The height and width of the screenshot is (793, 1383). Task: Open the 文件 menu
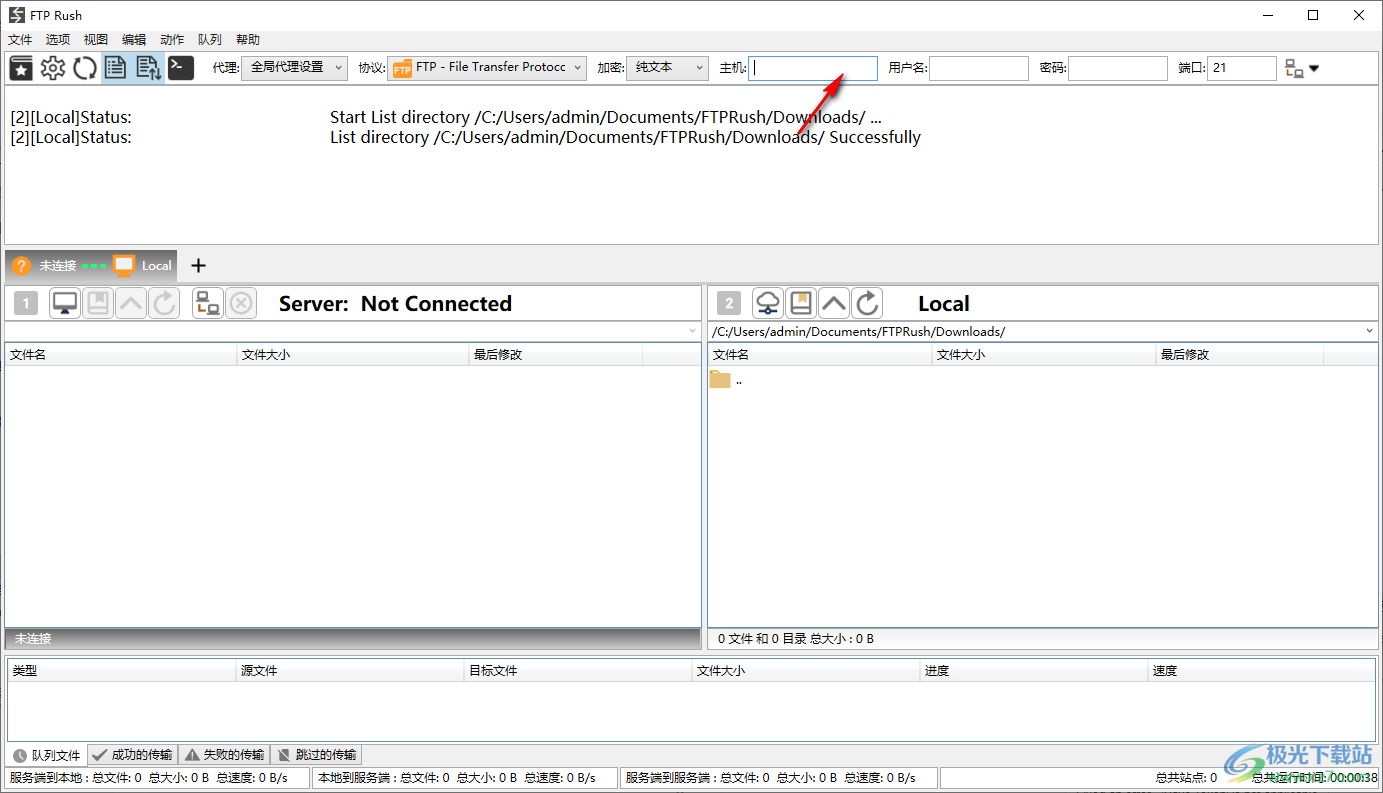click(x=20, y=40)
